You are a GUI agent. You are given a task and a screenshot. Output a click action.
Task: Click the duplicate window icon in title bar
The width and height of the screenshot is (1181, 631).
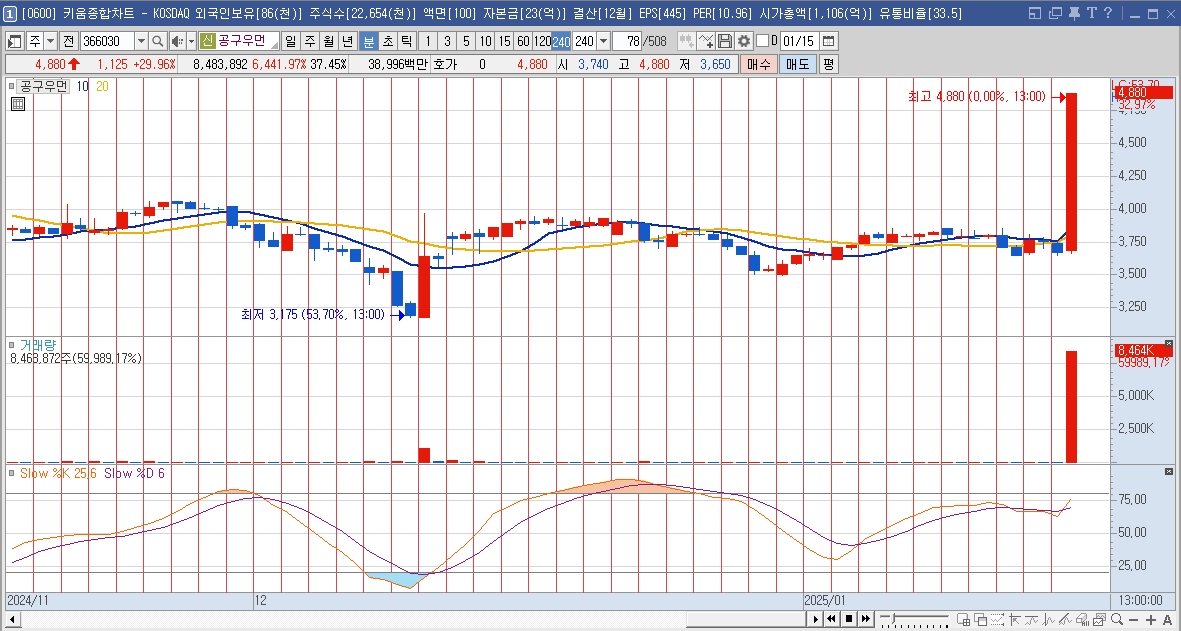pos(1055,13)
